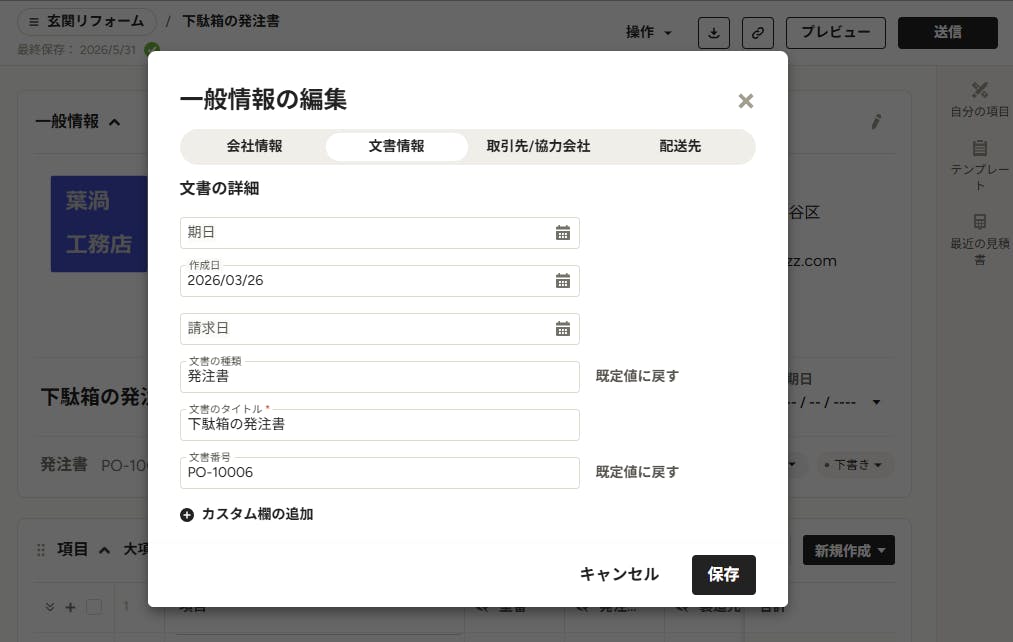Click saved status check icon
Viewport: 1013px width, 642px height.
[x=151, y=48]
